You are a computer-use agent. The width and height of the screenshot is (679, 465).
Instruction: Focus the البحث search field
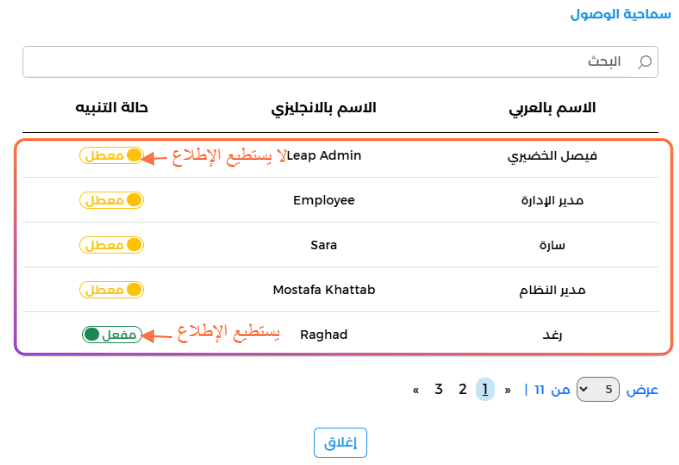340,62
